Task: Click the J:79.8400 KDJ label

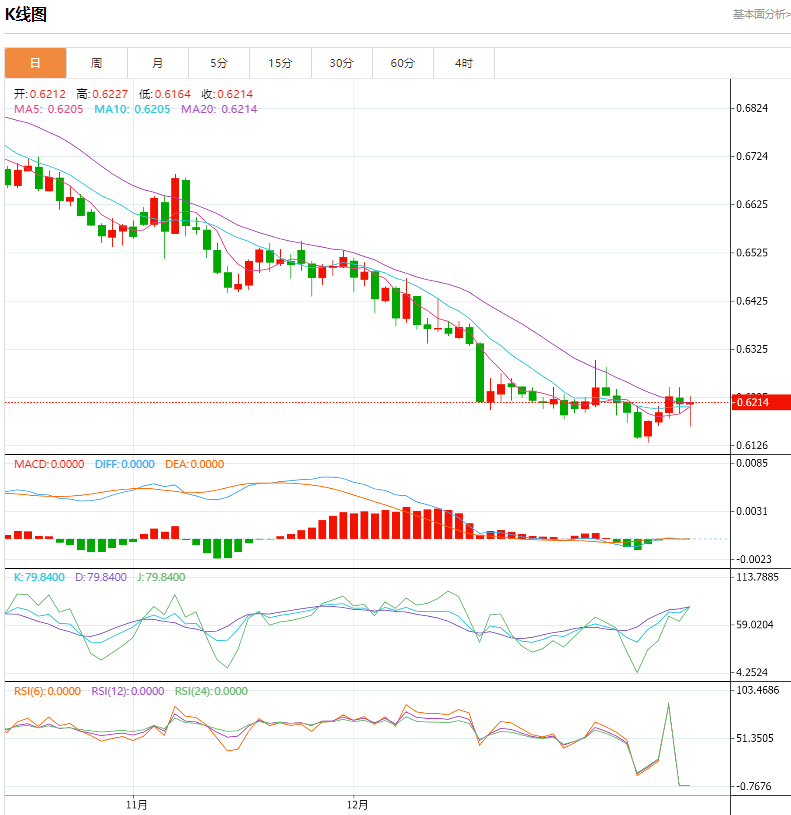Action: tap(161, 577)
